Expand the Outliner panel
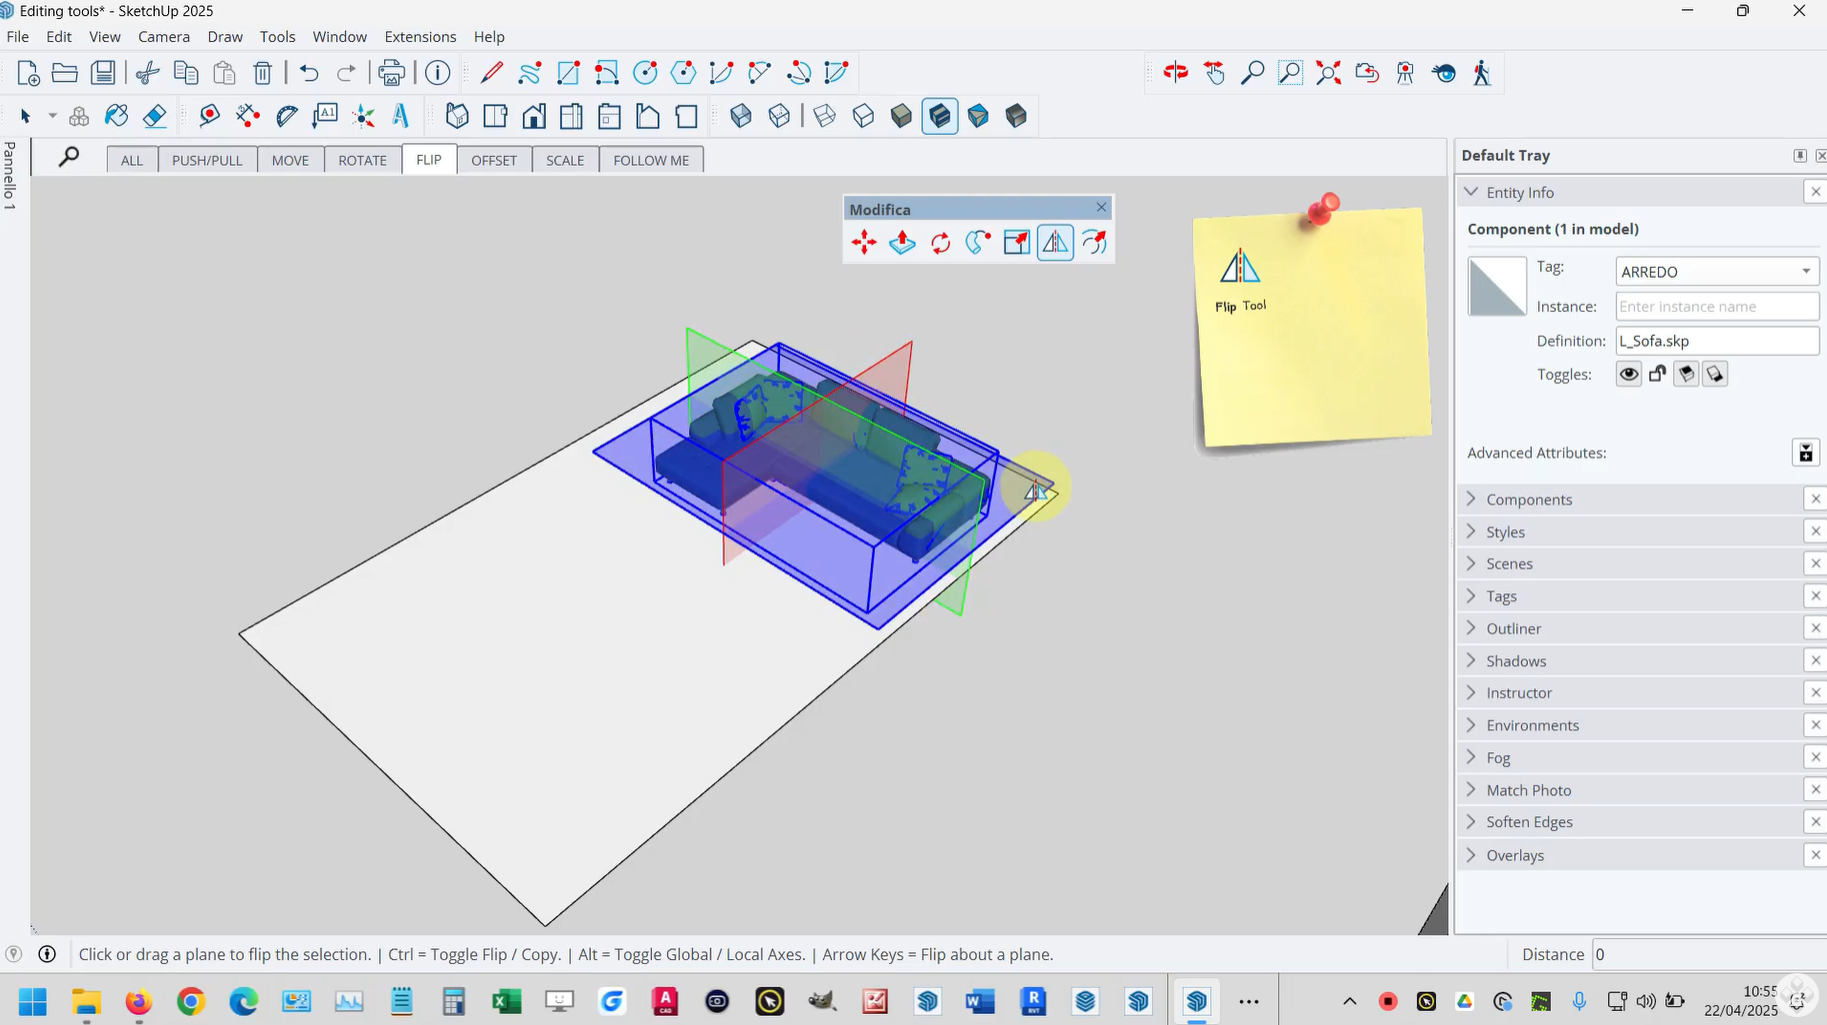 (x=1513, y=629)
